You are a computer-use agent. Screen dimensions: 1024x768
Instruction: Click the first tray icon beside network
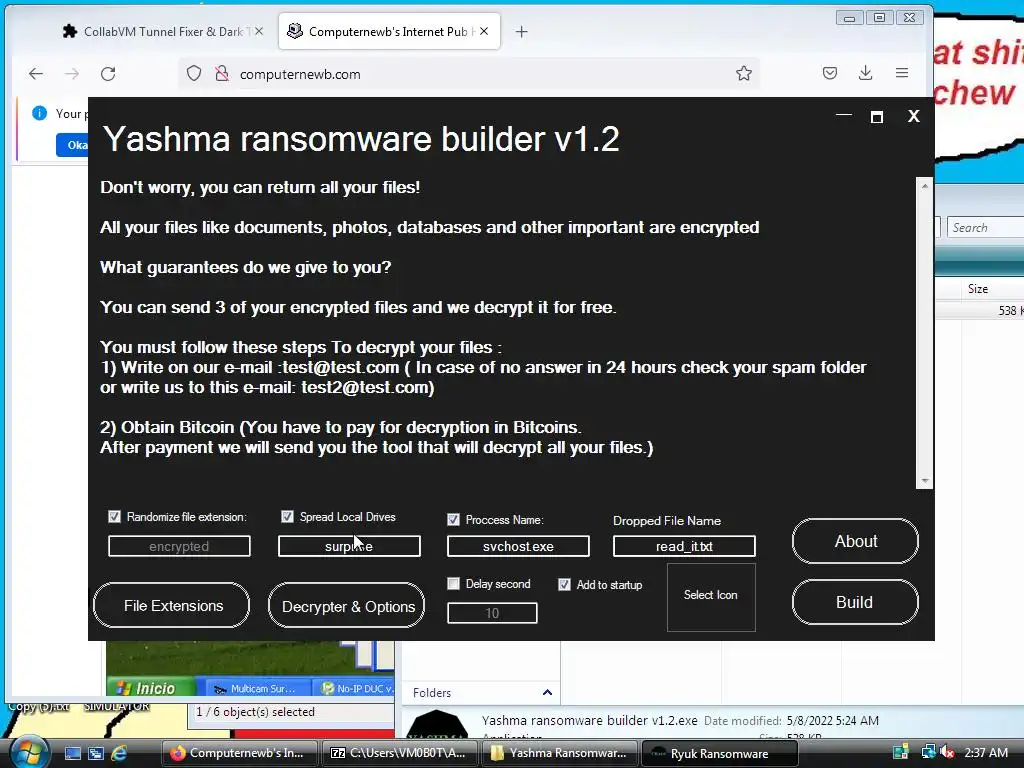click(901, 752)
